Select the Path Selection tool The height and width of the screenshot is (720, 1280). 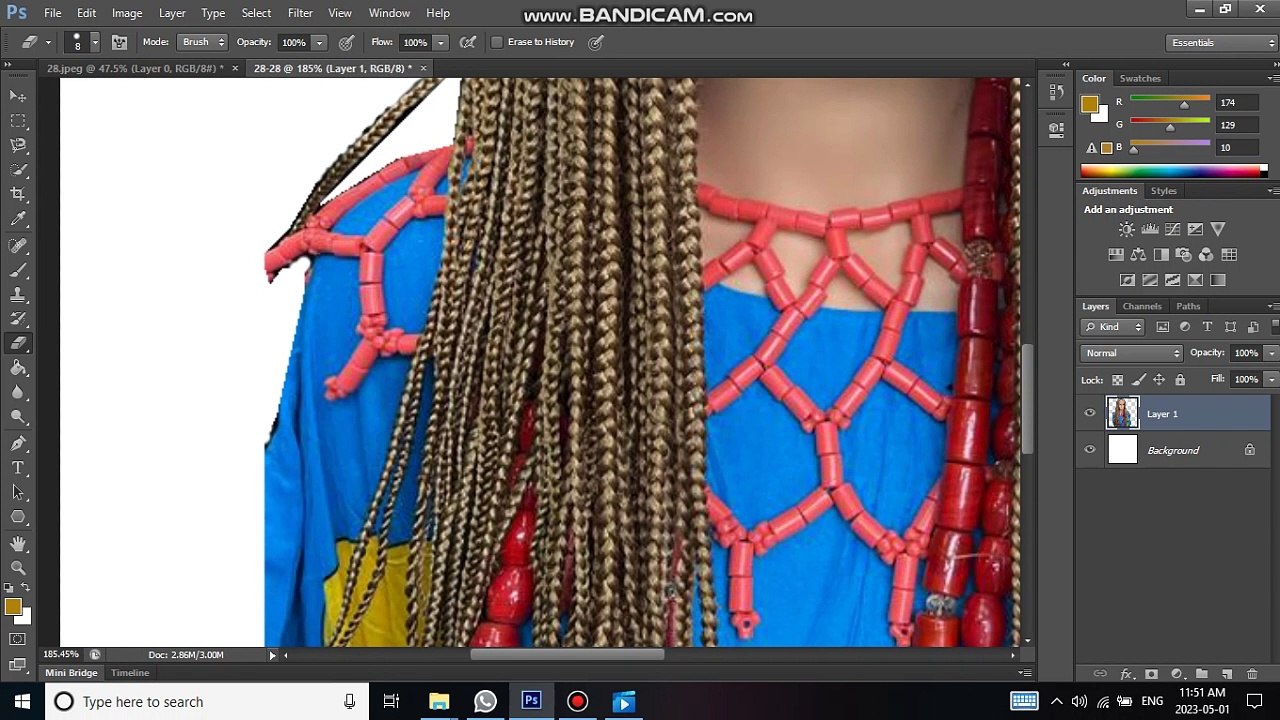tap(18, 492)
